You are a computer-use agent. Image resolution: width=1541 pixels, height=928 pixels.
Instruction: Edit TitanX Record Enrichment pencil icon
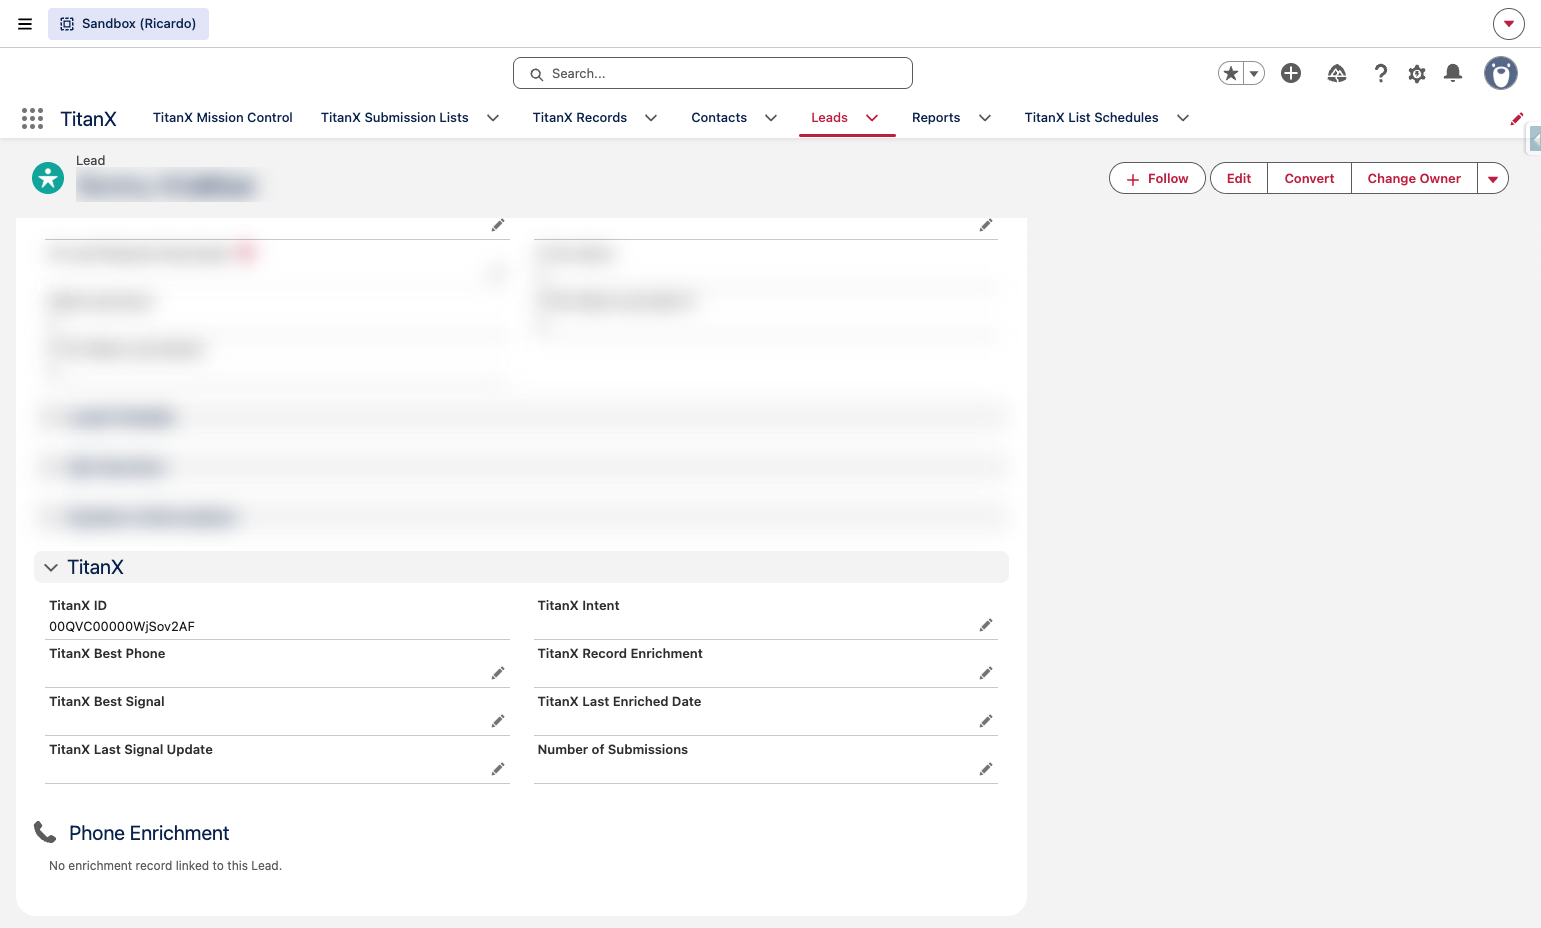point(986,673)
